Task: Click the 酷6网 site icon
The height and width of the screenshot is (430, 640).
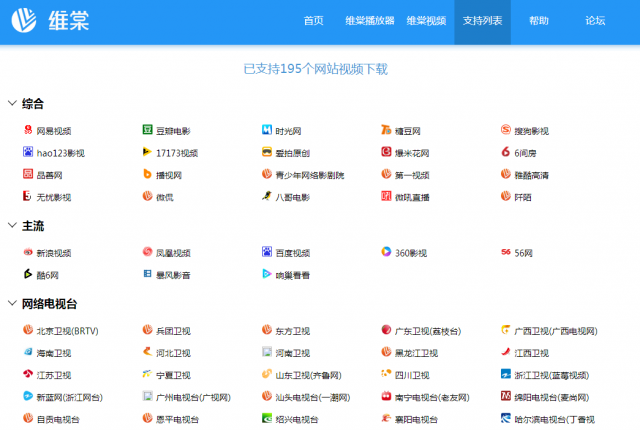Action: [28, 274]
